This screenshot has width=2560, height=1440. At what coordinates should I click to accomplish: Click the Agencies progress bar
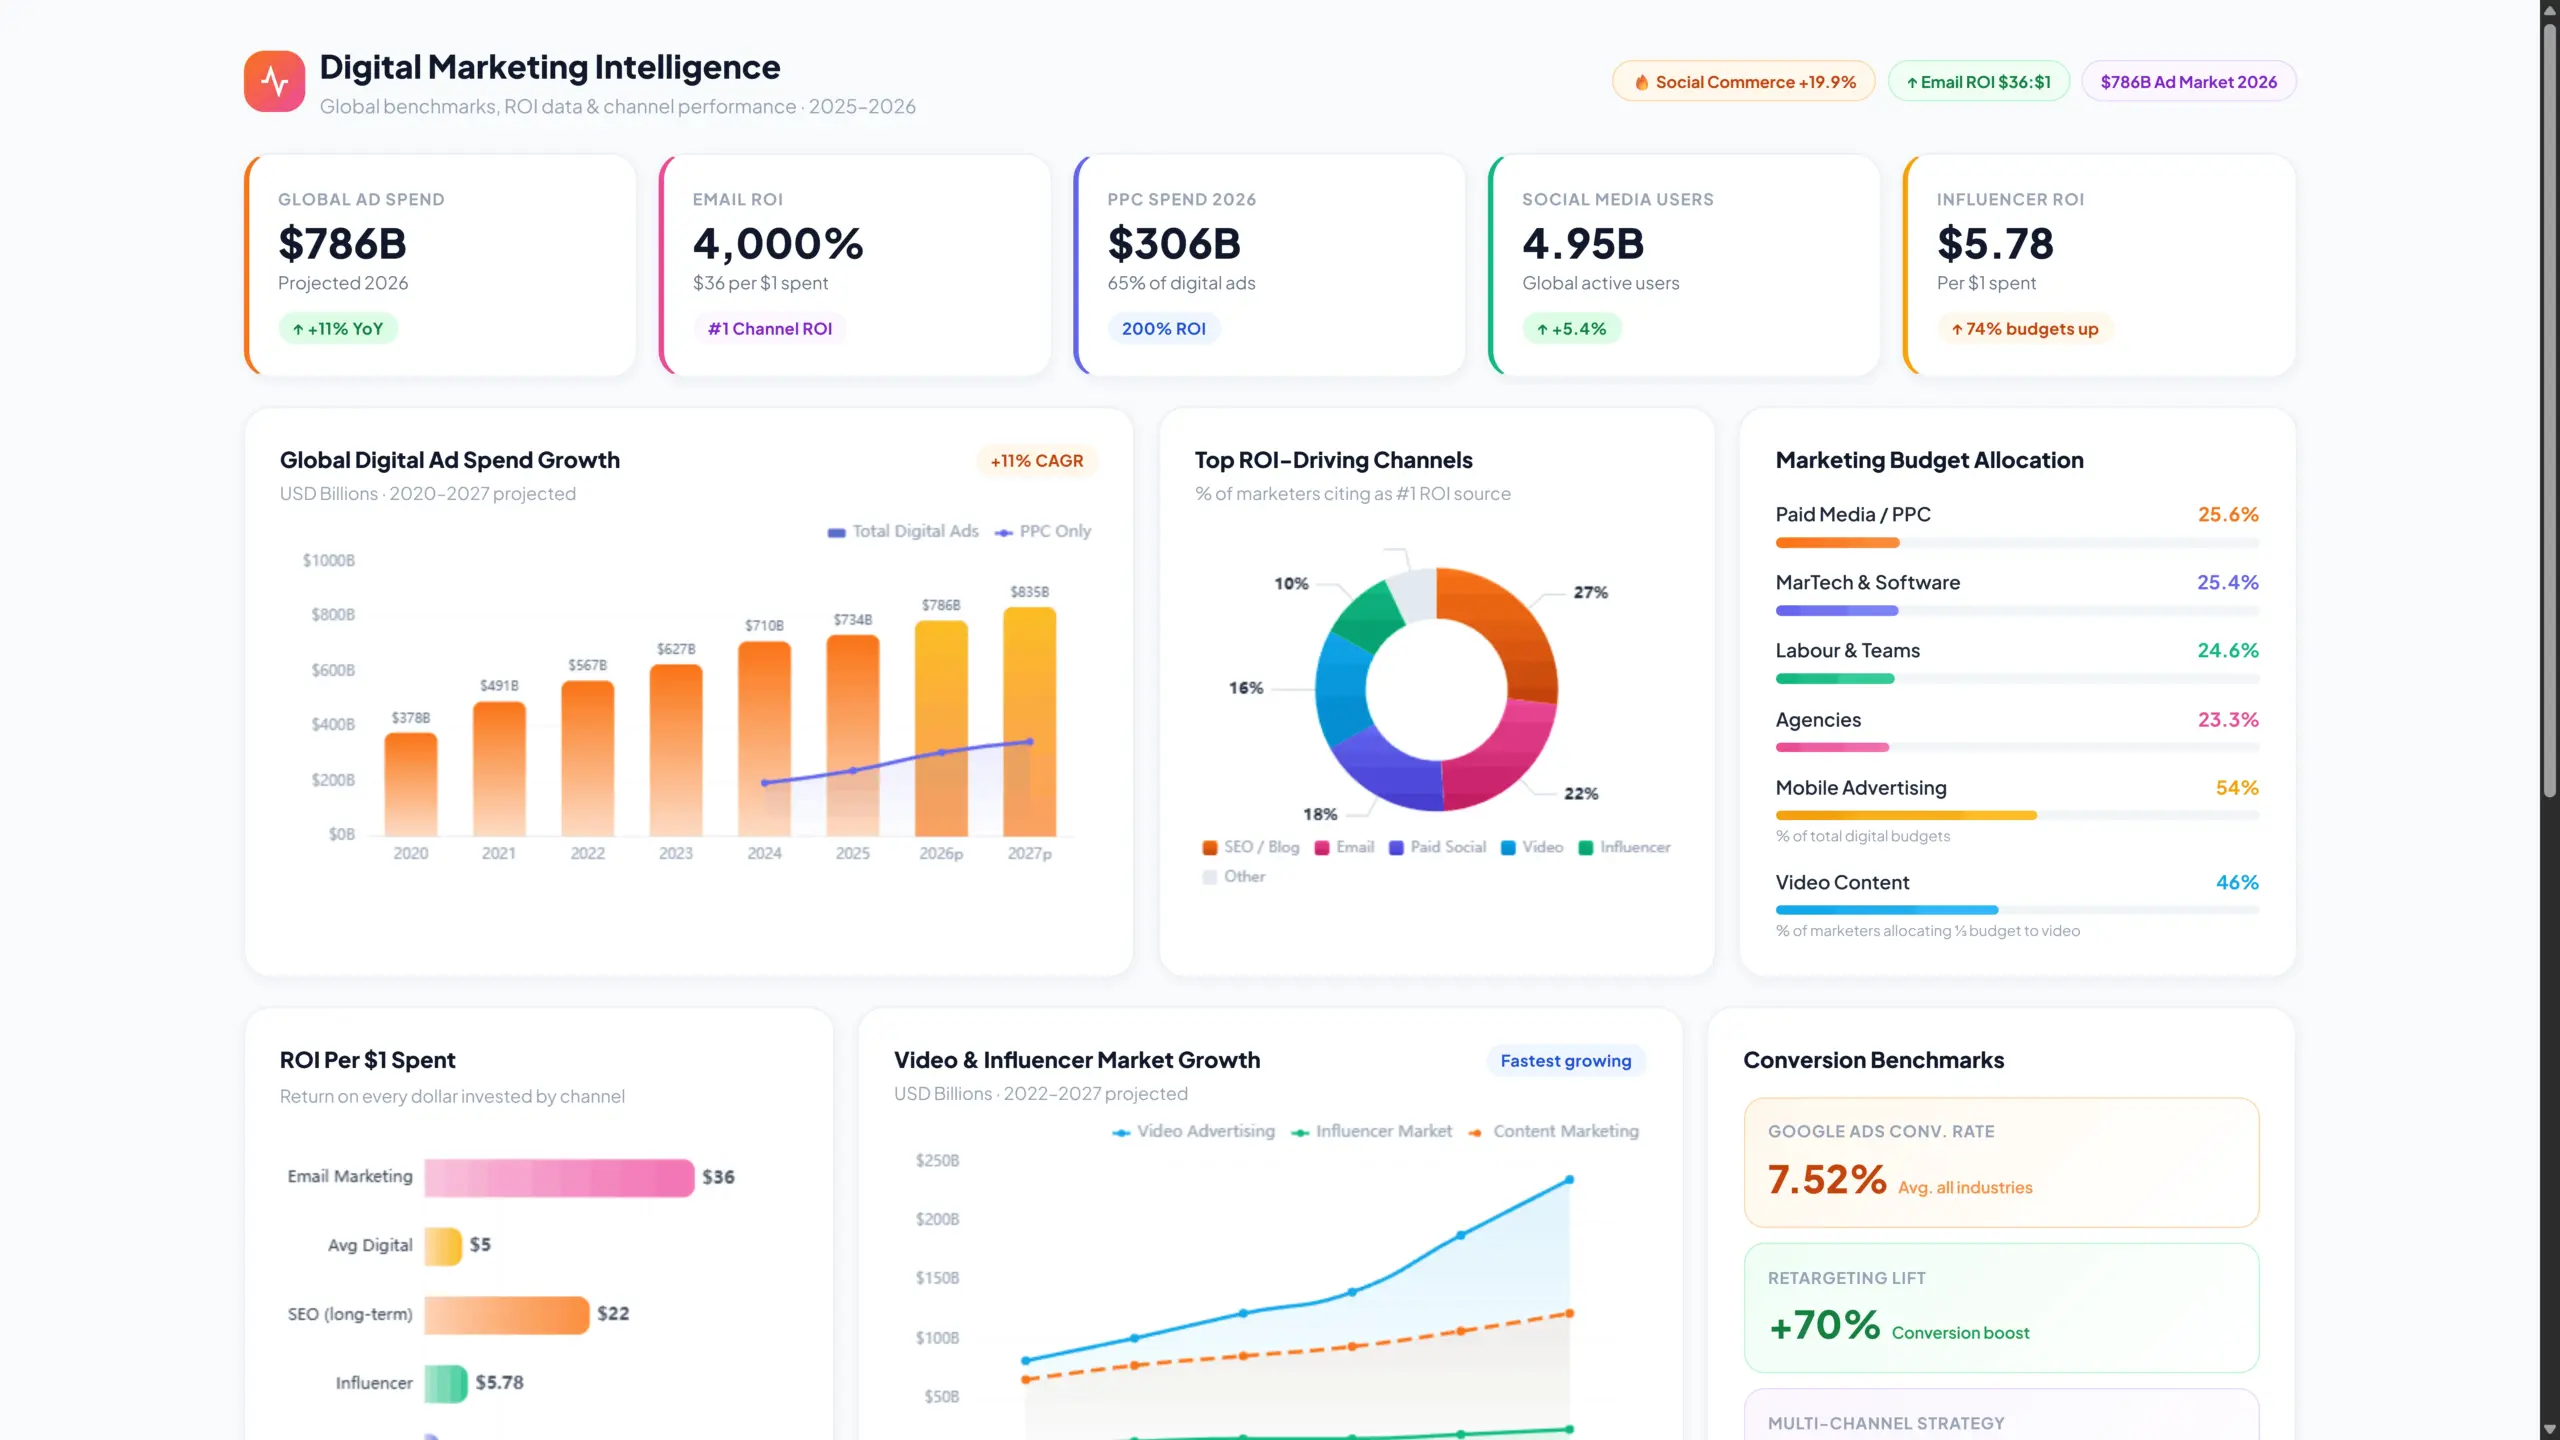click(2017, 748)
